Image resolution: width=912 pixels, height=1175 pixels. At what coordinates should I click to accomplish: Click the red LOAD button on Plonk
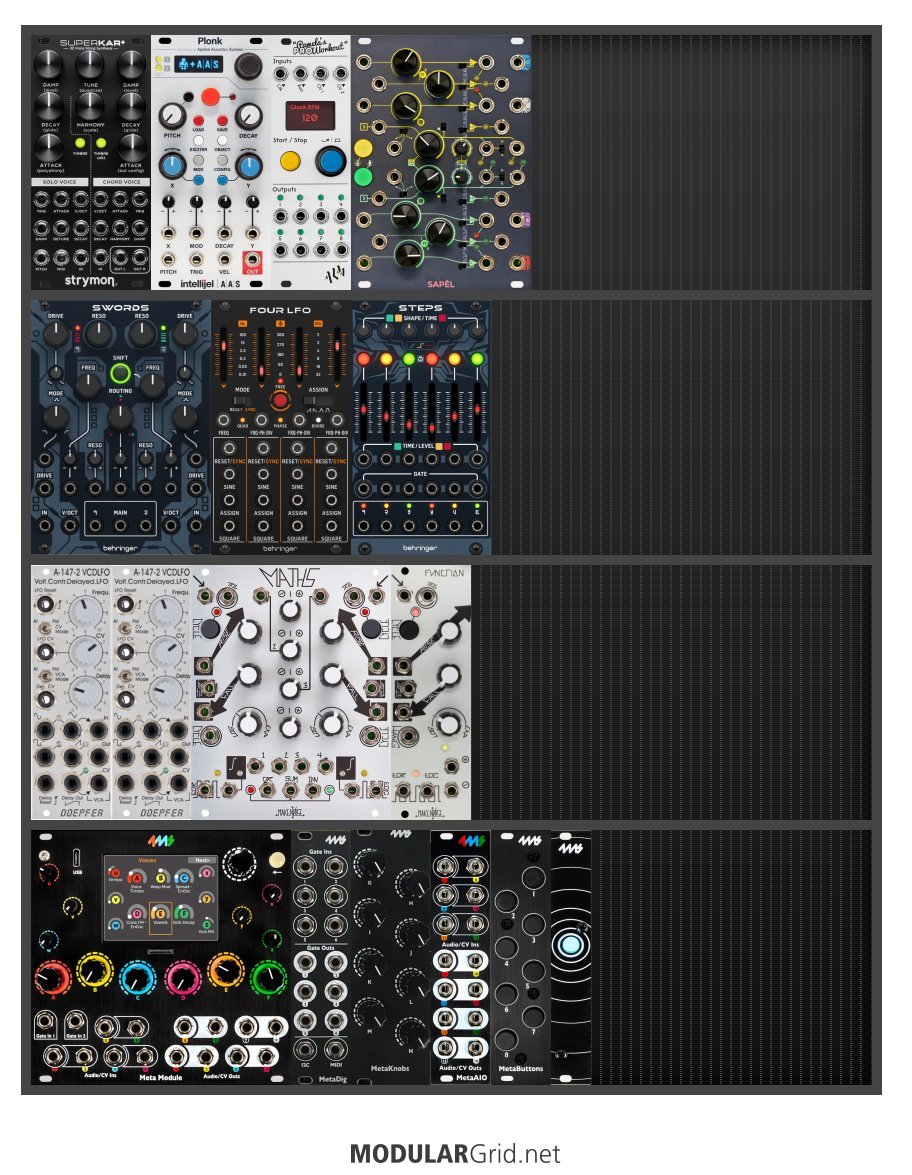[199, 121]
